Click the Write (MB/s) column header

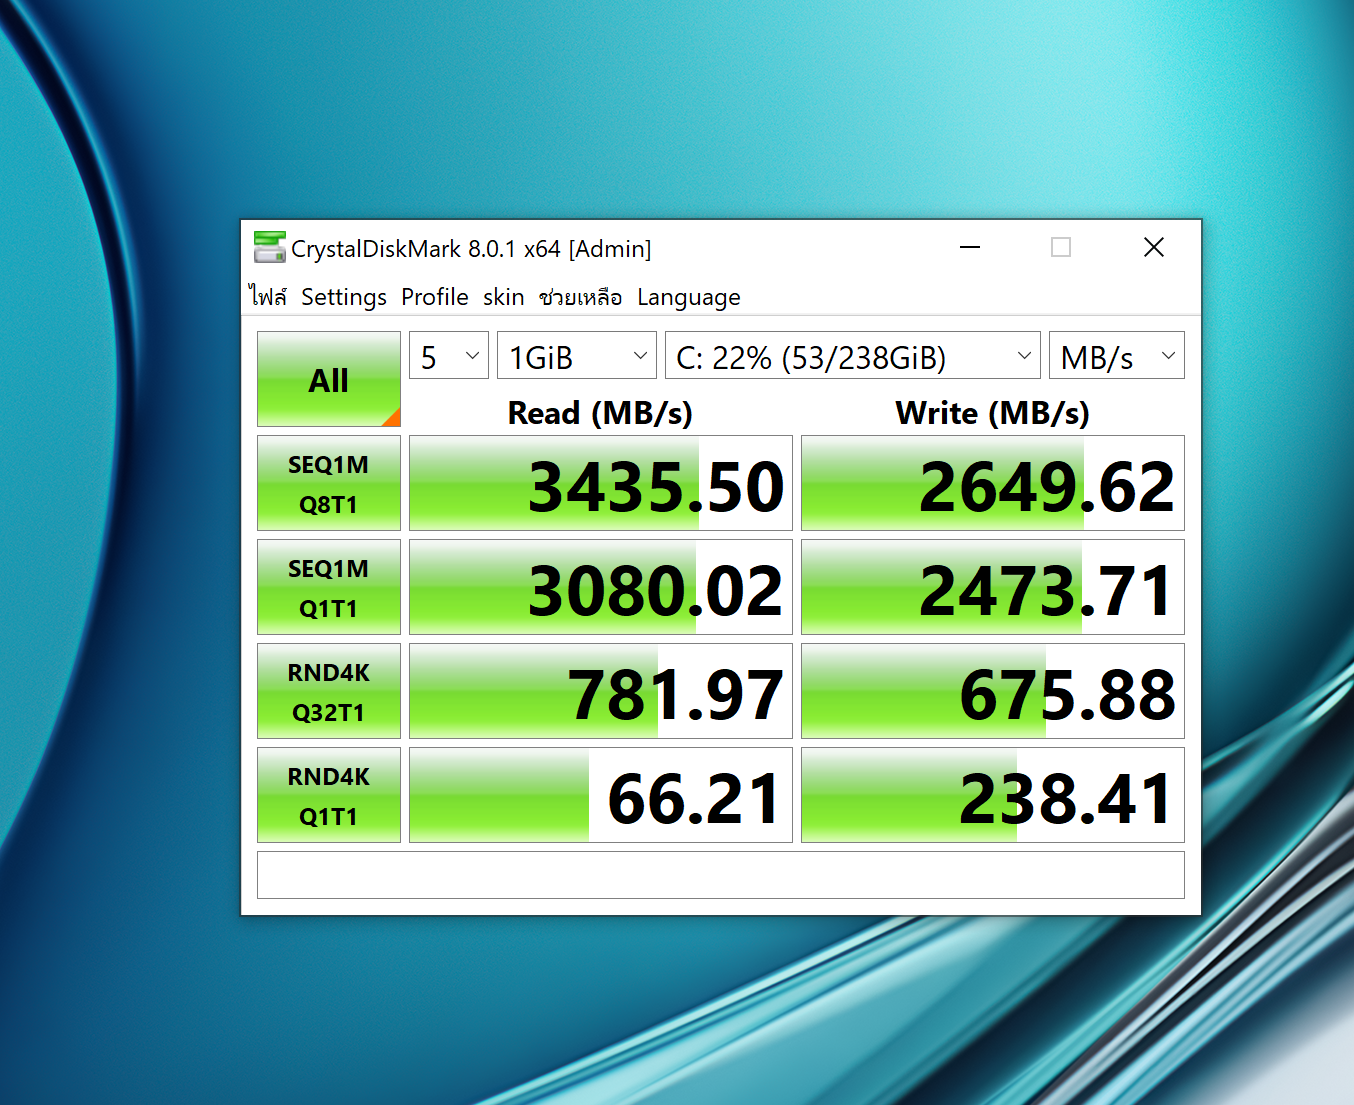tap(993, 412)
